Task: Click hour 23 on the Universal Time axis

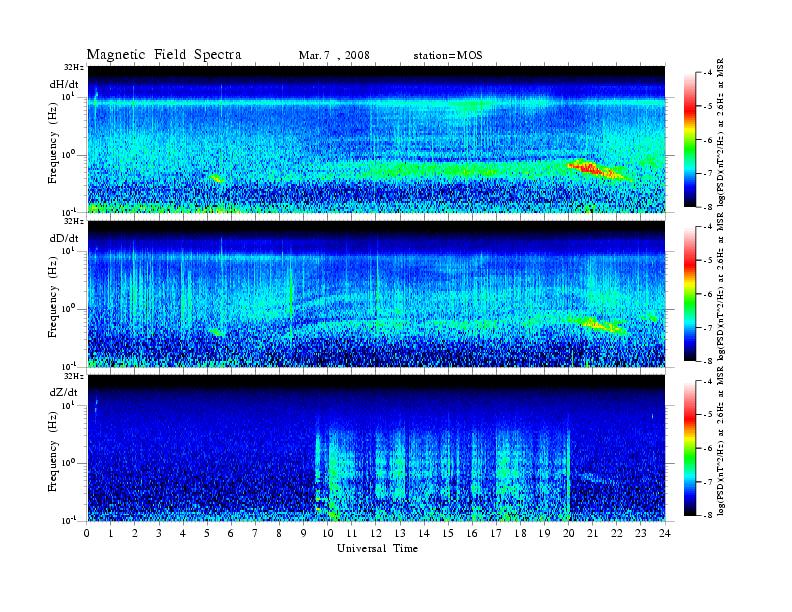Action: tap(640, 533)
